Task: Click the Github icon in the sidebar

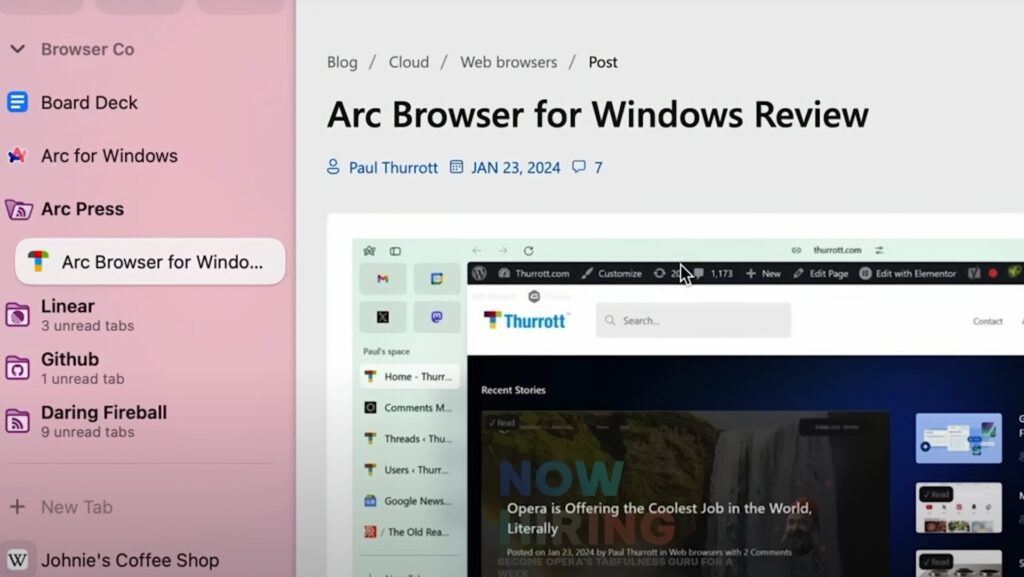Action: point(17,368)
